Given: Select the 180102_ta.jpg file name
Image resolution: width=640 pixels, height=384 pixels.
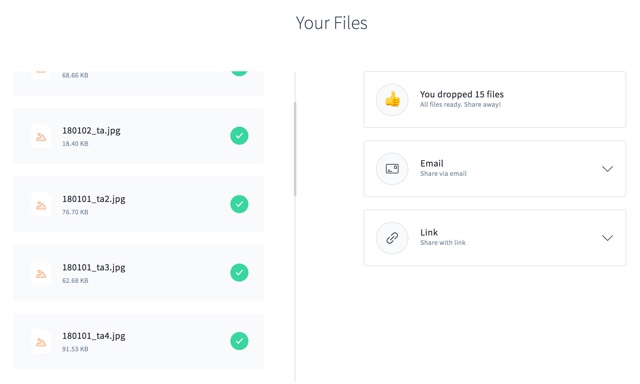Looking at the screenshot, I should coord(91,131).
